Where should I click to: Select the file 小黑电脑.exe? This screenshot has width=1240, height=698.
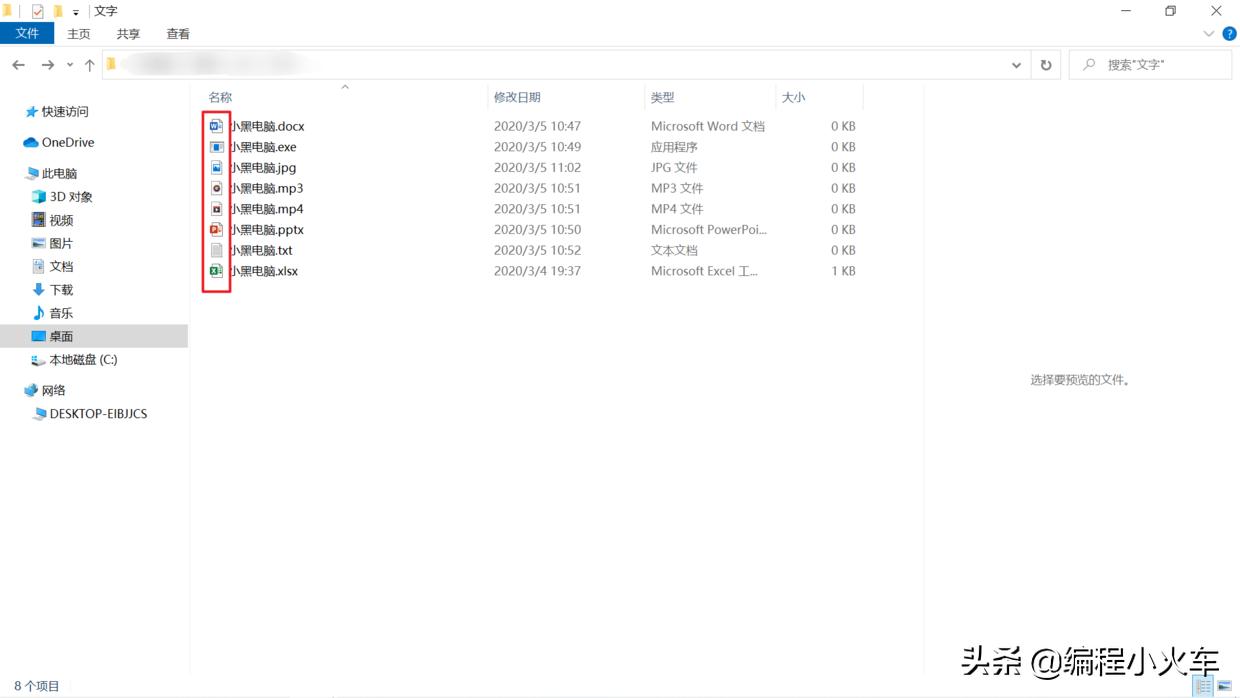coord(263,147)
